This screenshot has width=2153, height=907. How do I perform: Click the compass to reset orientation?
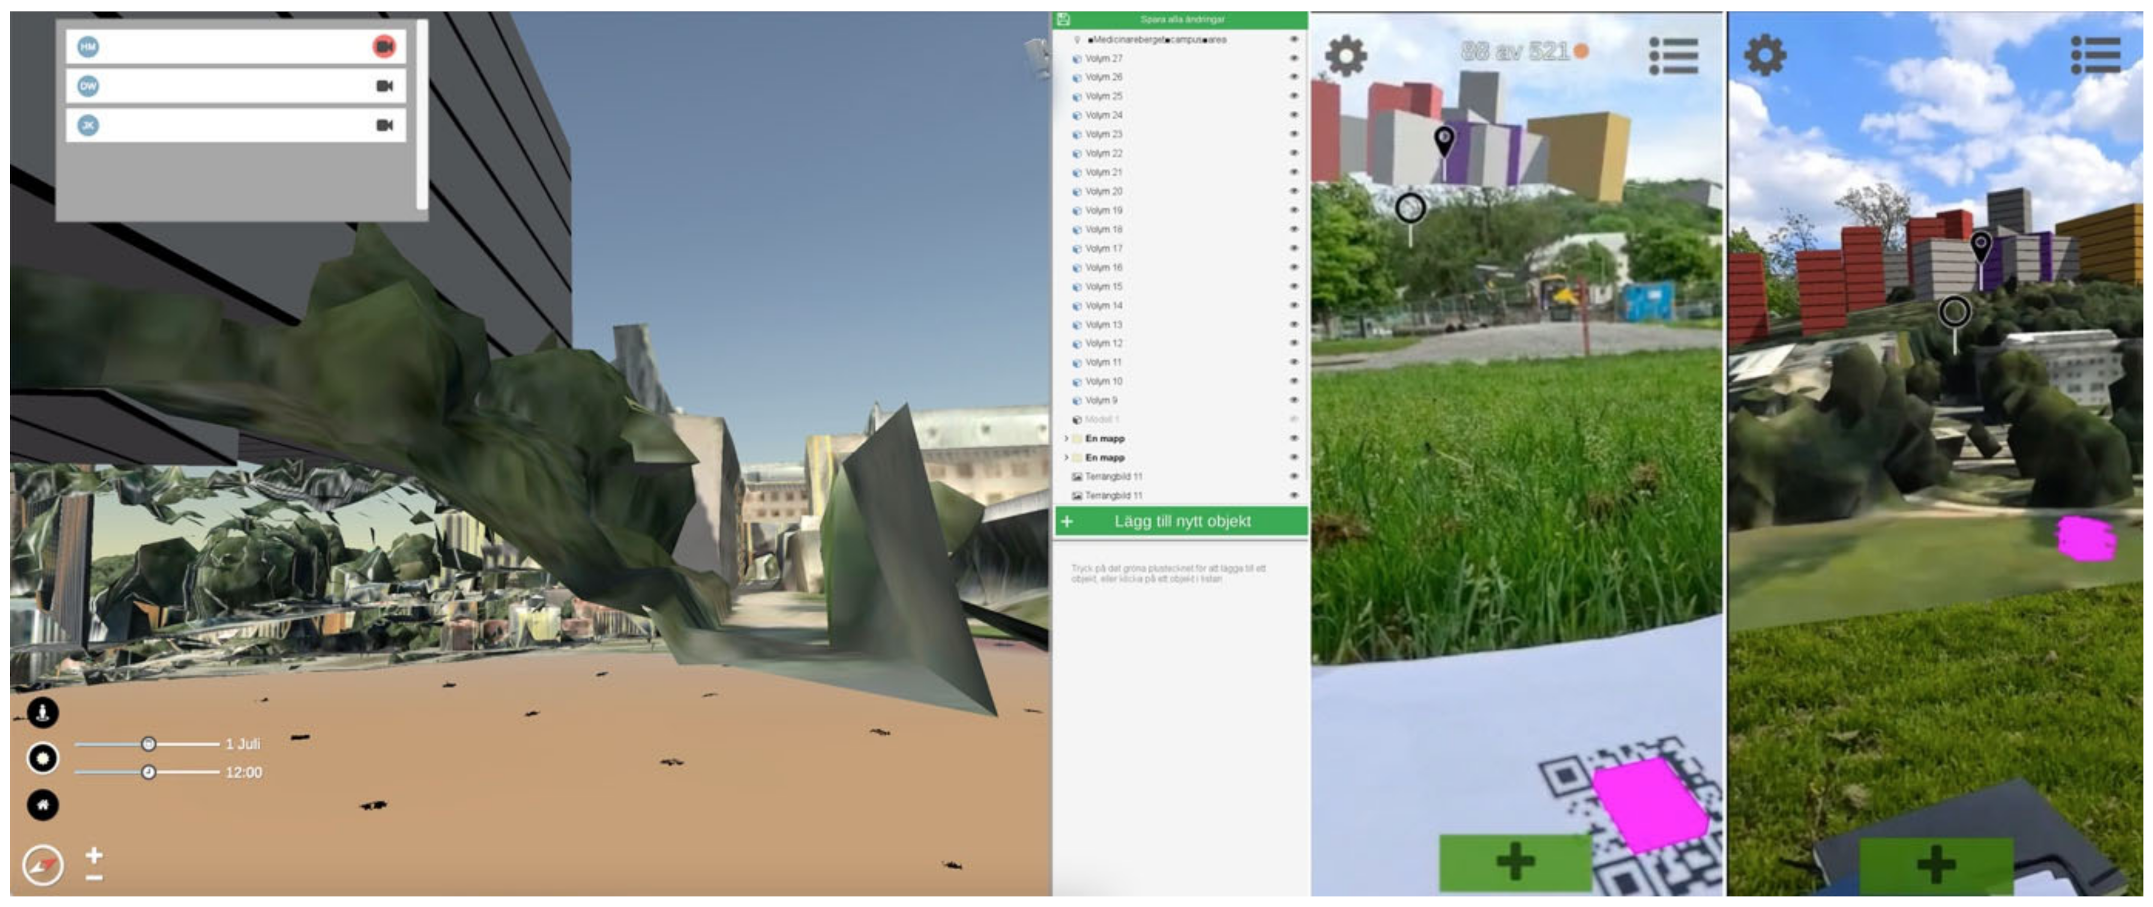point(43,866)
